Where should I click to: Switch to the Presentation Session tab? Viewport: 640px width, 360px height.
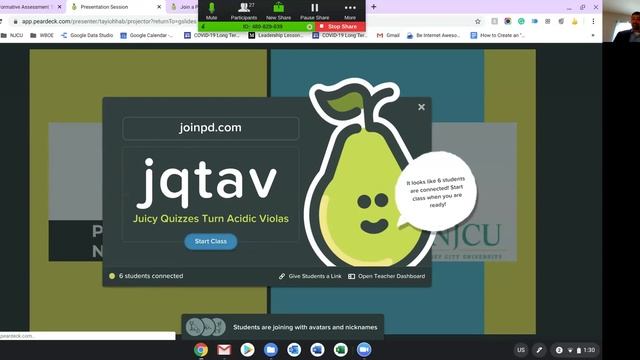[116, 7]
